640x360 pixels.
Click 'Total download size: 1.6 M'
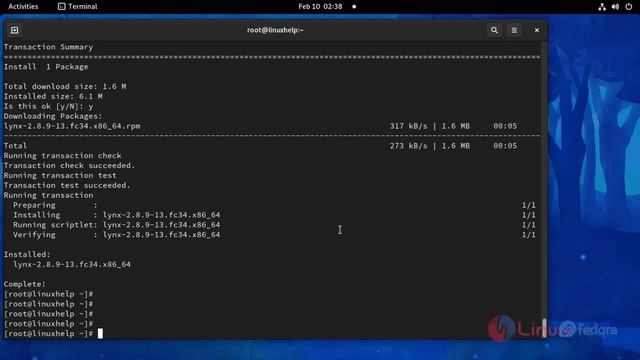point(65,87)
